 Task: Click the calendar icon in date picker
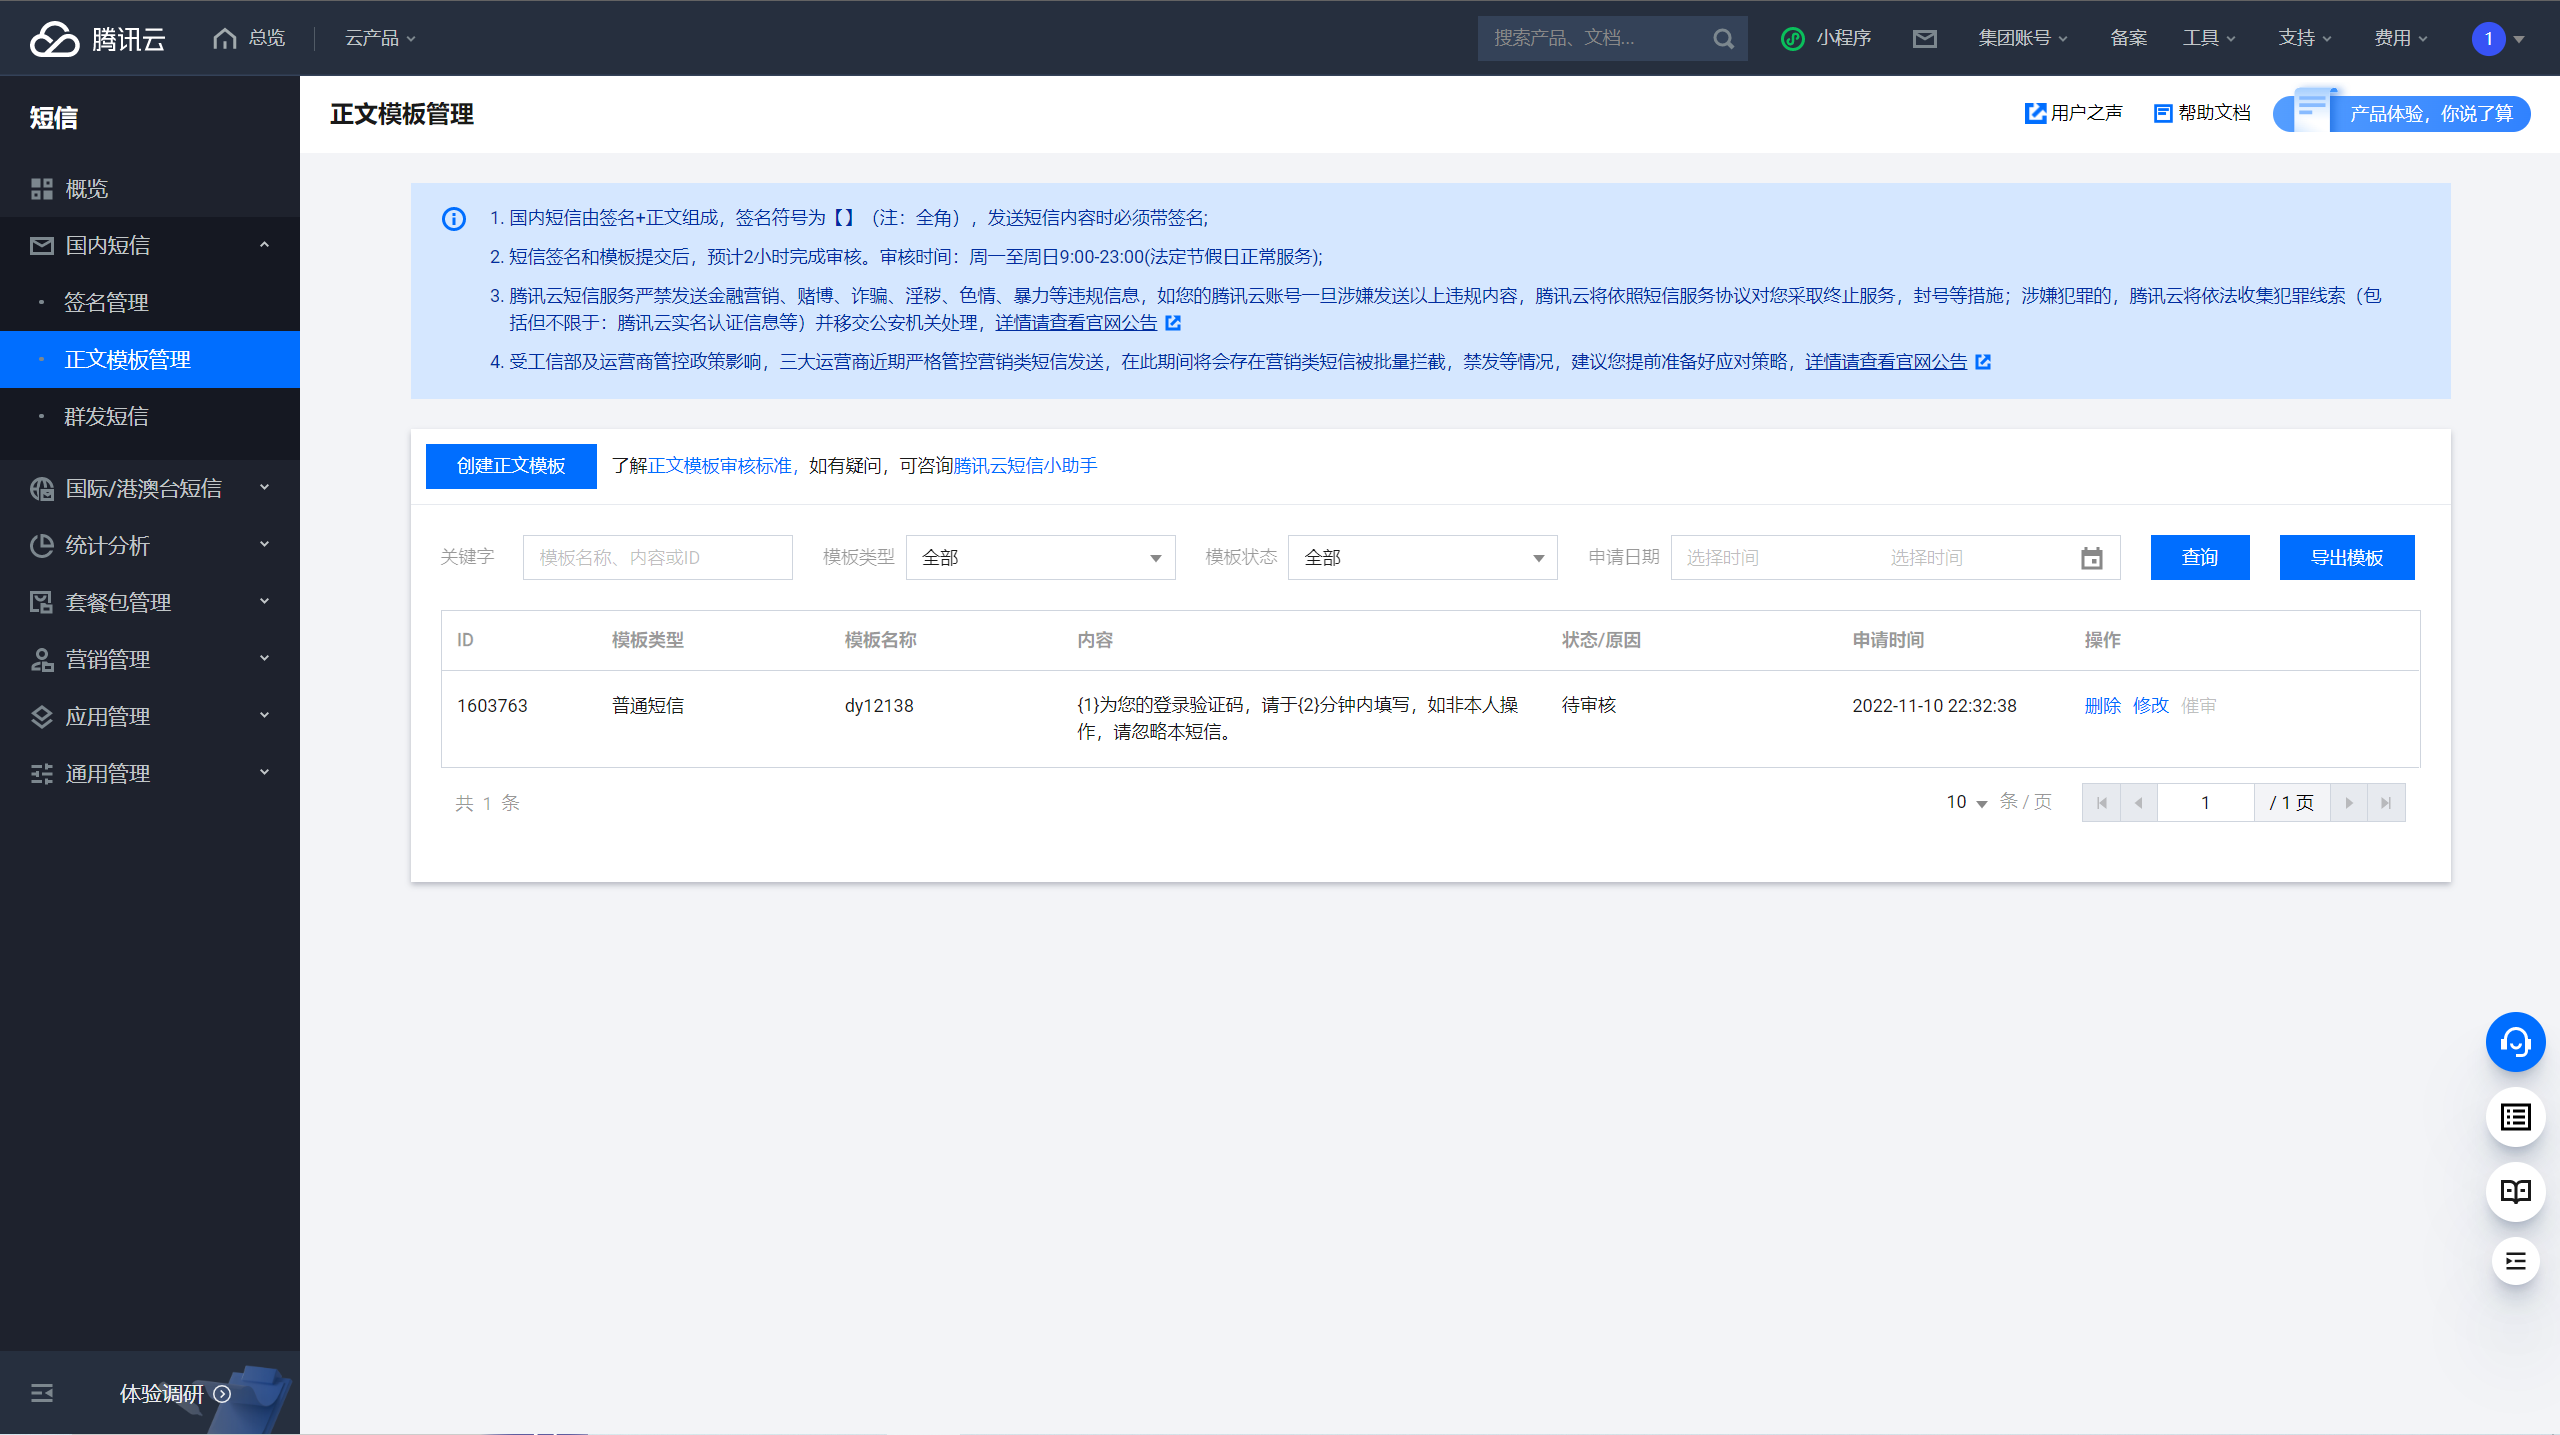pyautogui.click(x=2091, y=558)
